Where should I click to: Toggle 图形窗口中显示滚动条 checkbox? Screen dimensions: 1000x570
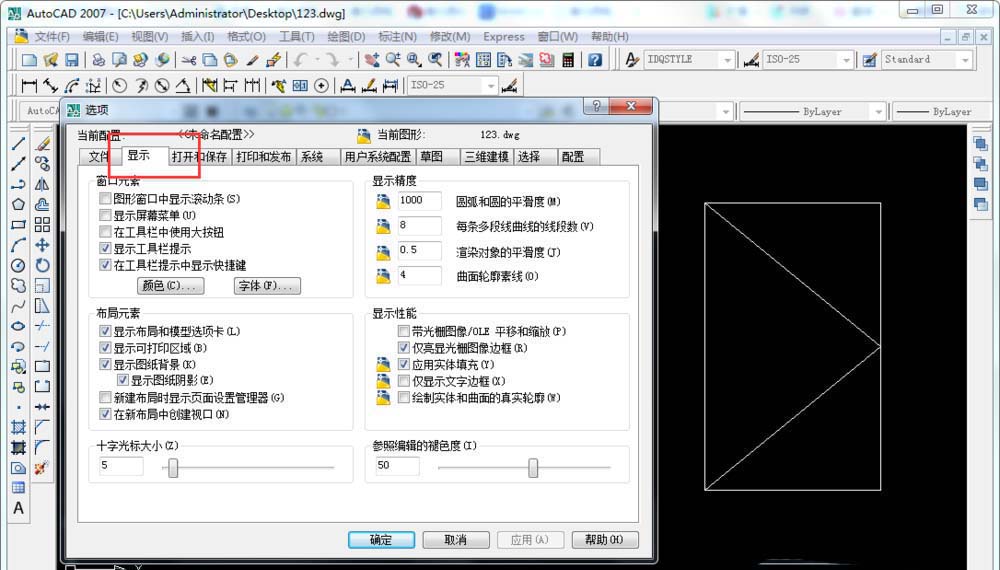point(105,199)
